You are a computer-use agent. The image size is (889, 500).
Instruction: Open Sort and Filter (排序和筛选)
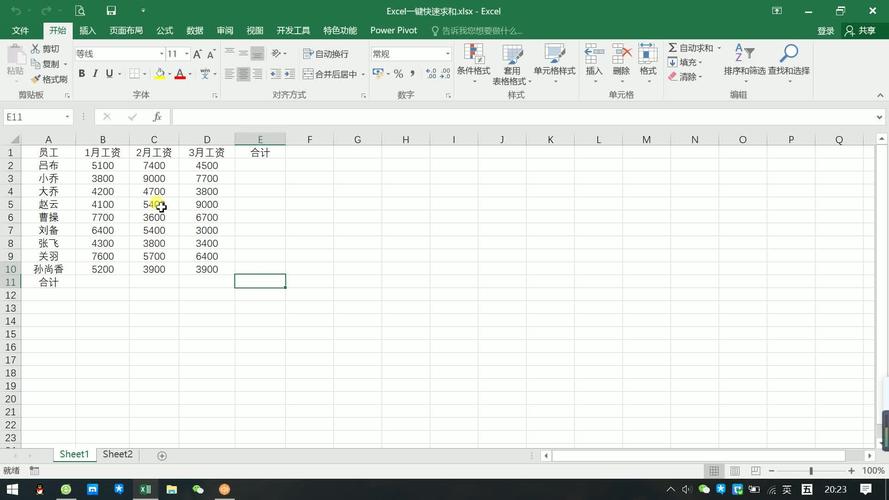pyautogui.click(x=744, y=61)
